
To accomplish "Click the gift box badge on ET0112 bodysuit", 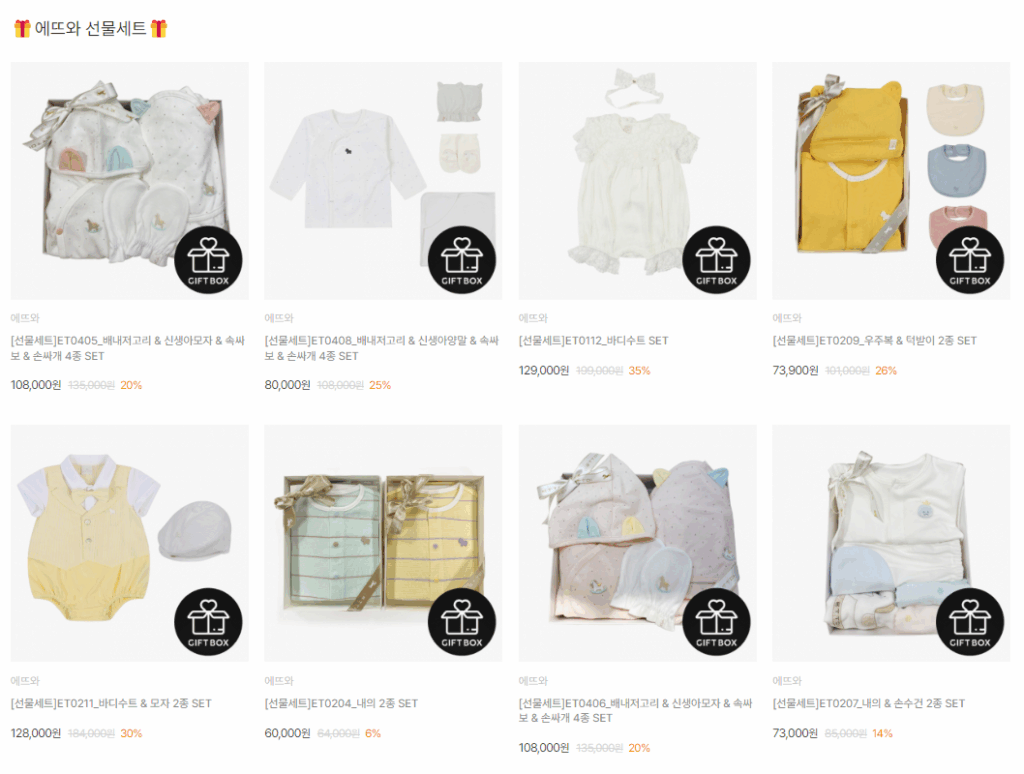I will (716, 260).
